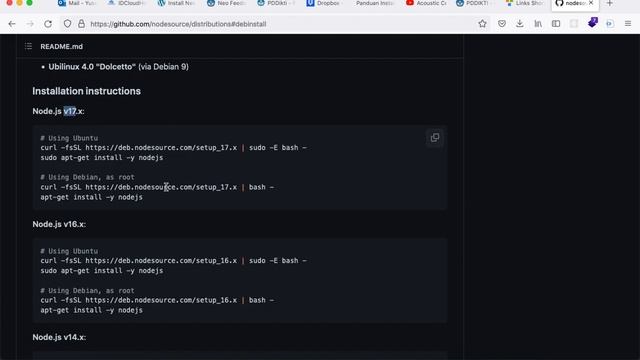640x360 pixels.
Task: Click the v17 Ubuntu curl setup_17.x command line
Action: coord(173,148)
